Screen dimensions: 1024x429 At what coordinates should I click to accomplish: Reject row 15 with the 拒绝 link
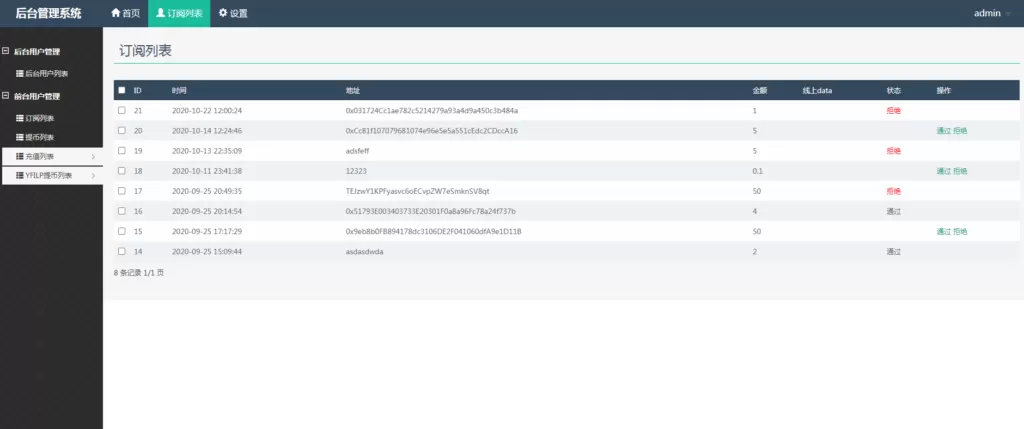(960, 231)
